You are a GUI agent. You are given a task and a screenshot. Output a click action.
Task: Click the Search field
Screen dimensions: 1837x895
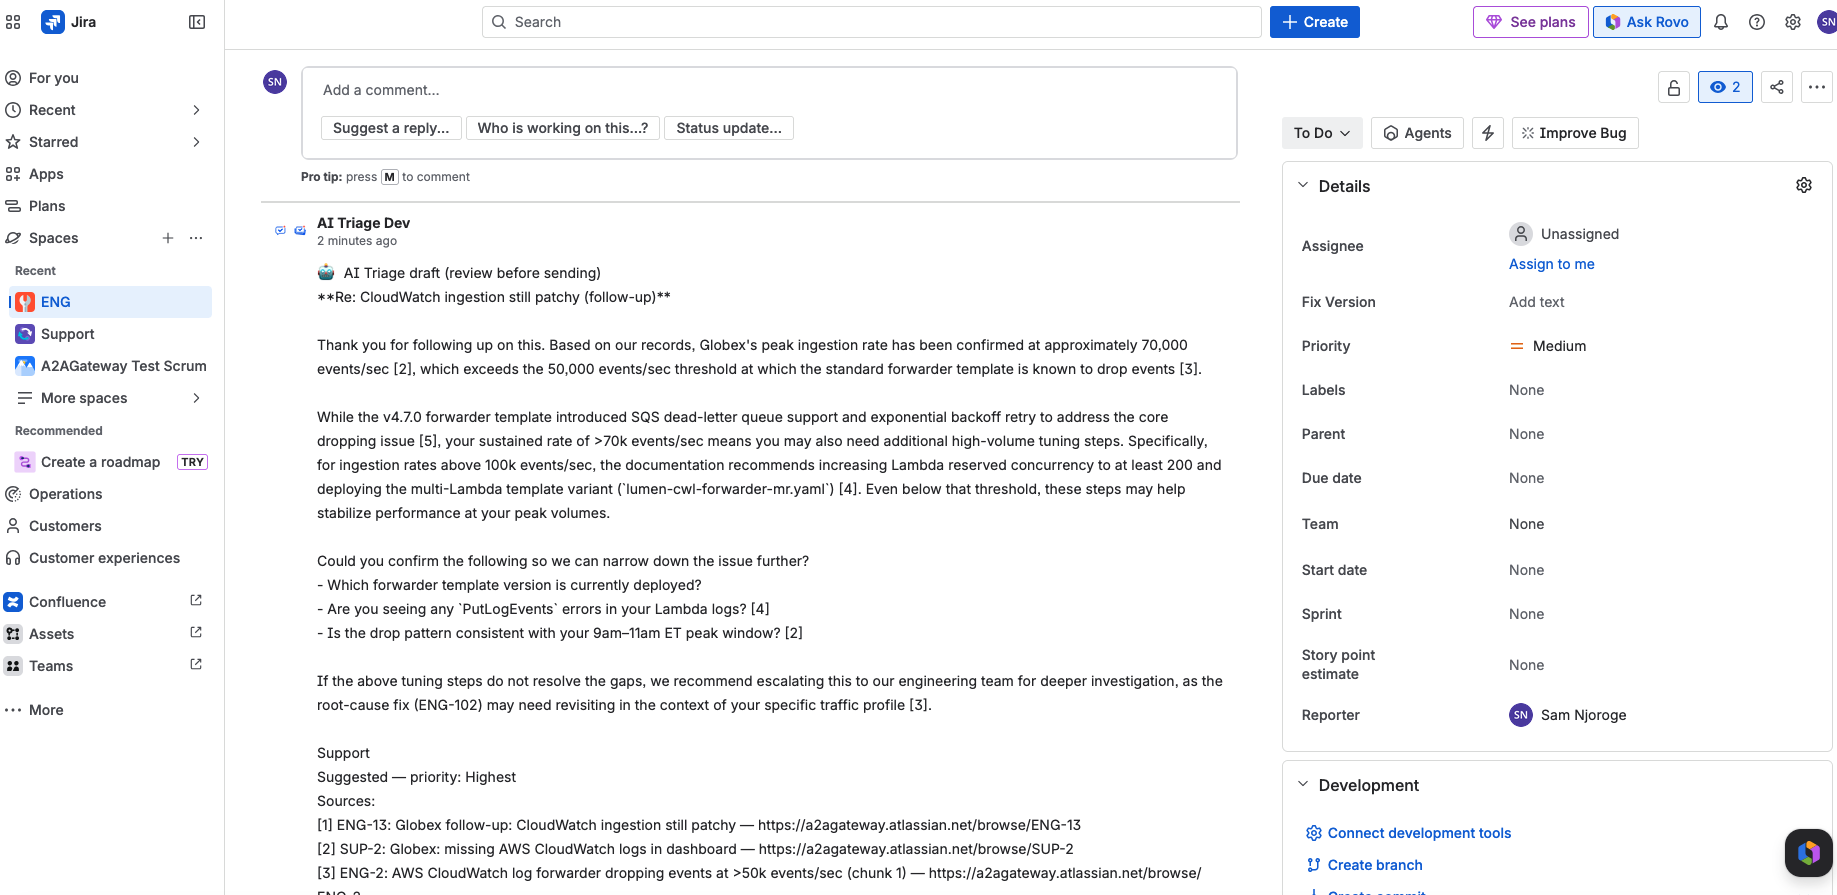pos(871,22)
